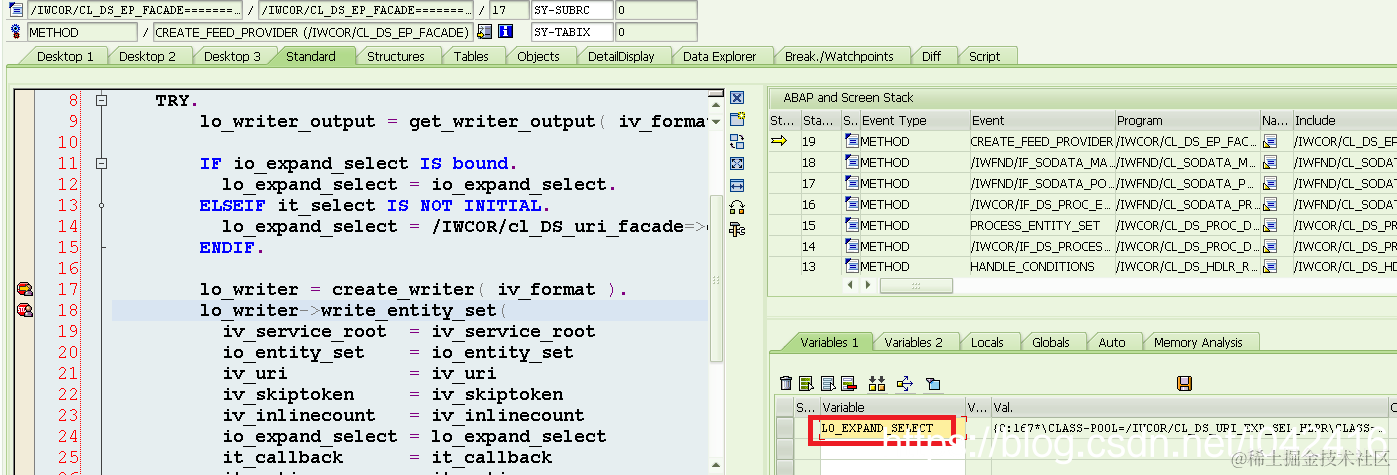Click the yellow arrow stack pointer on row 19
Screen dimensions: 1397x475
coord(779,142)
